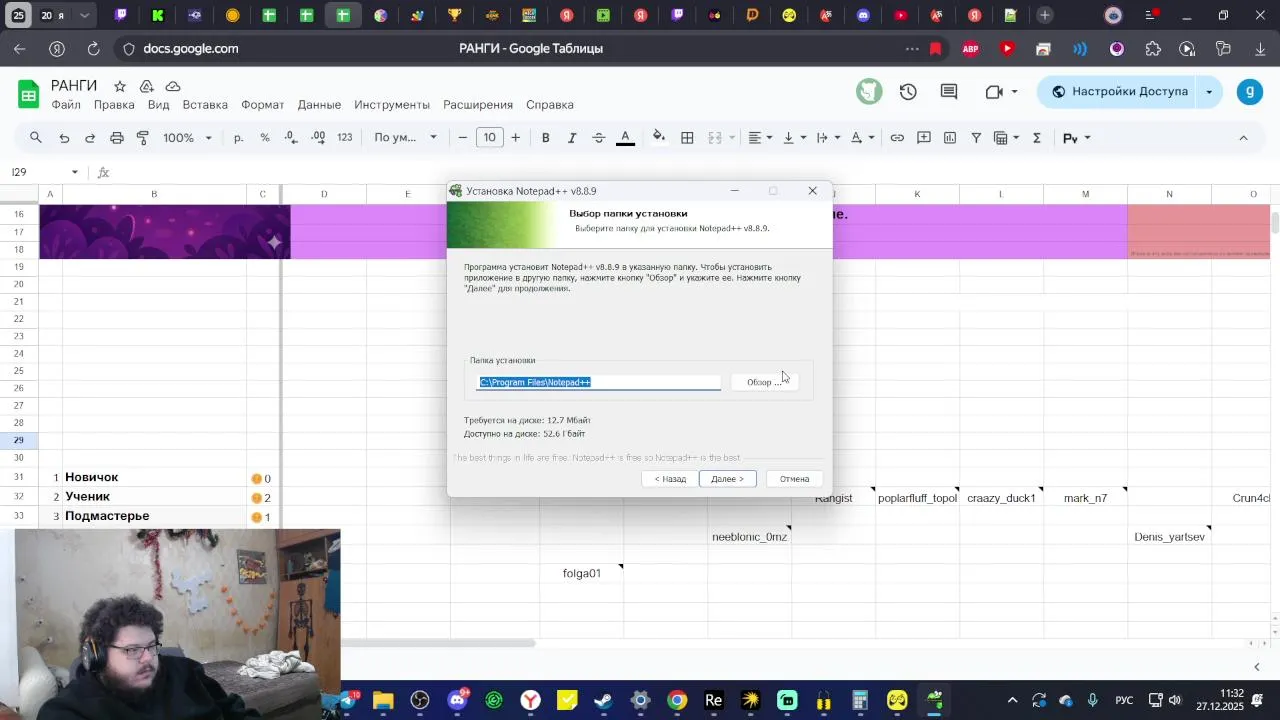The width and height of the screenshot is (1280, 720).
Task: Toggle italic formatting
Action: point(572,138)
